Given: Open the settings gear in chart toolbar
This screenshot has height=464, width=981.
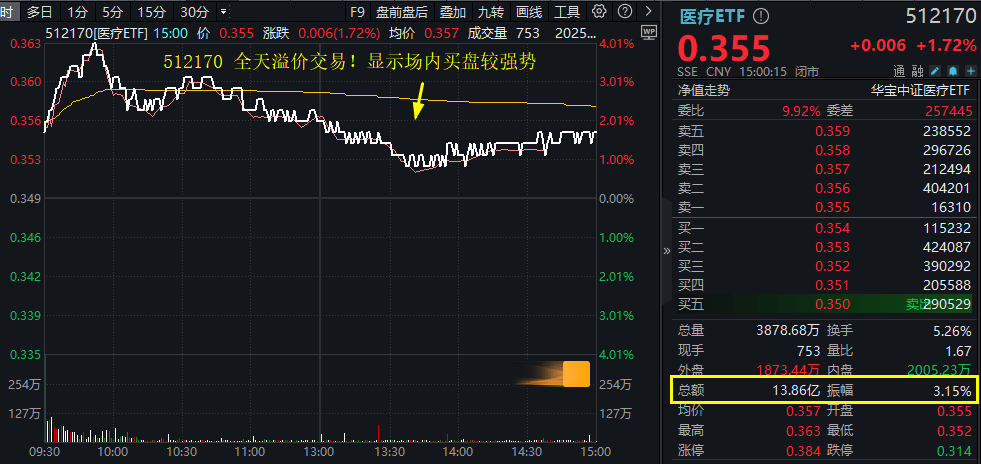Looking at the screenshot, I should coord(599,11).
